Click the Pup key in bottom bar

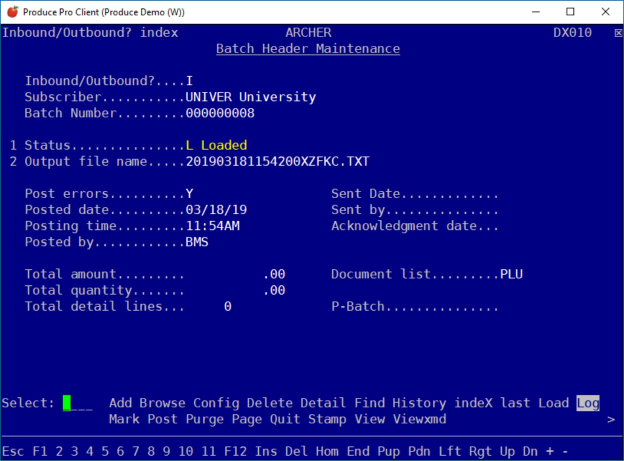click(x=389, y=451)
